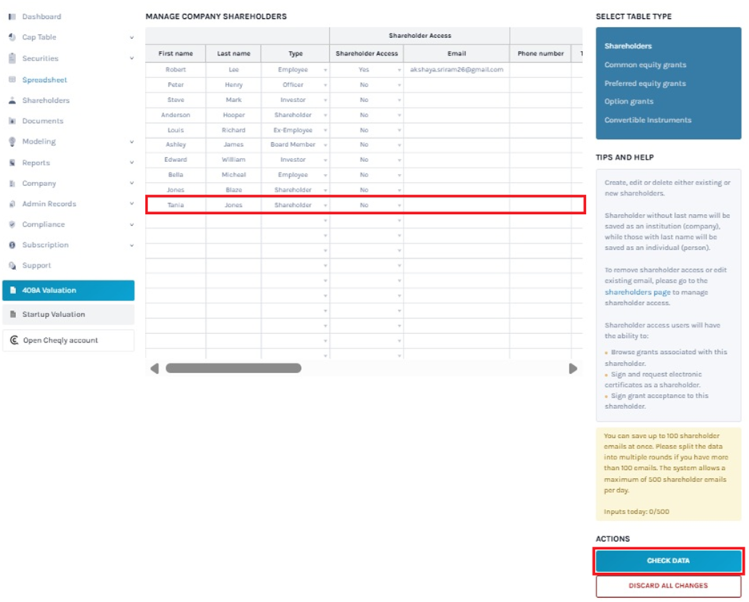Open Type dropdown for Ashley James
The width and height of the screenshot is (749, 602).
[x=325, y=145]
